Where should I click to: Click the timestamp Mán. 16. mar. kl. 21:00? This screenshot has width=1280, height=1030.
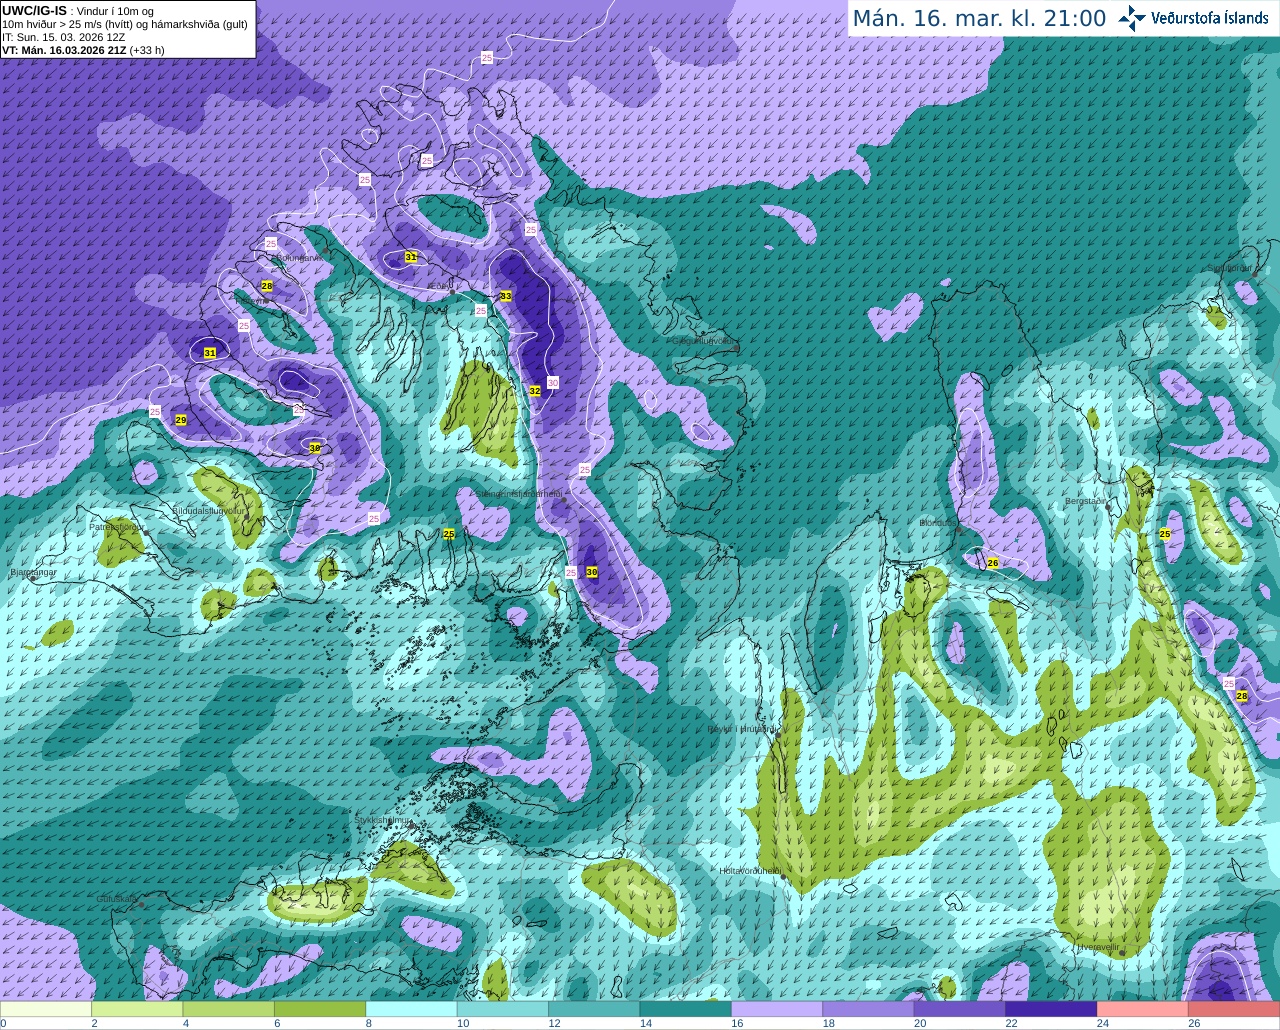(x=979, y=19)
